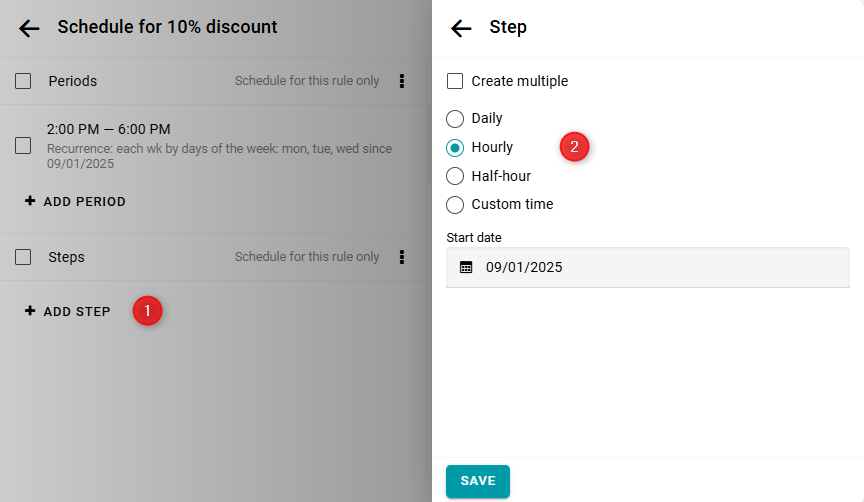Click the red marker numbered 1

(147, 311)
